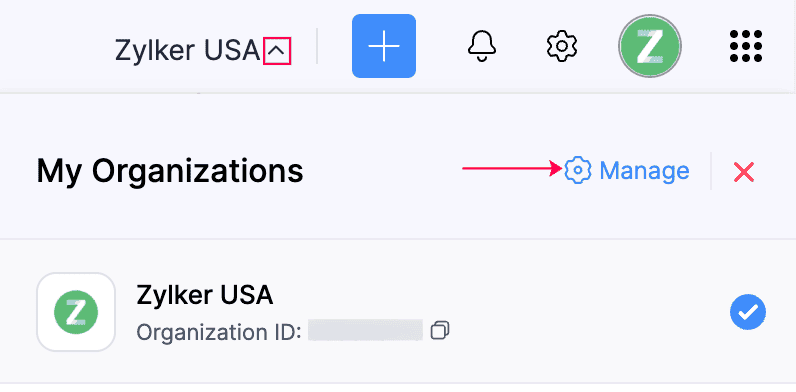Copy the Organization ID using copy icon

click(x=440, y=331)
